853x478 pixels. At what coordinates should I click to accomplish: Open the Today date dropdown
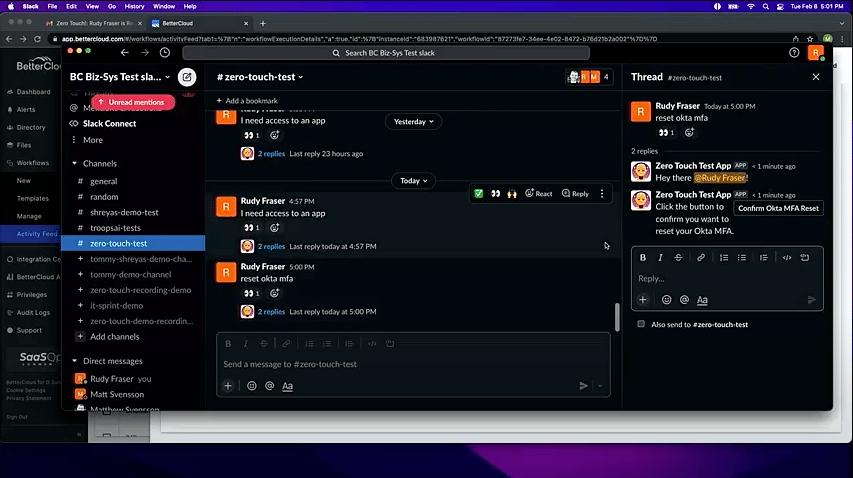pos(413,181)
